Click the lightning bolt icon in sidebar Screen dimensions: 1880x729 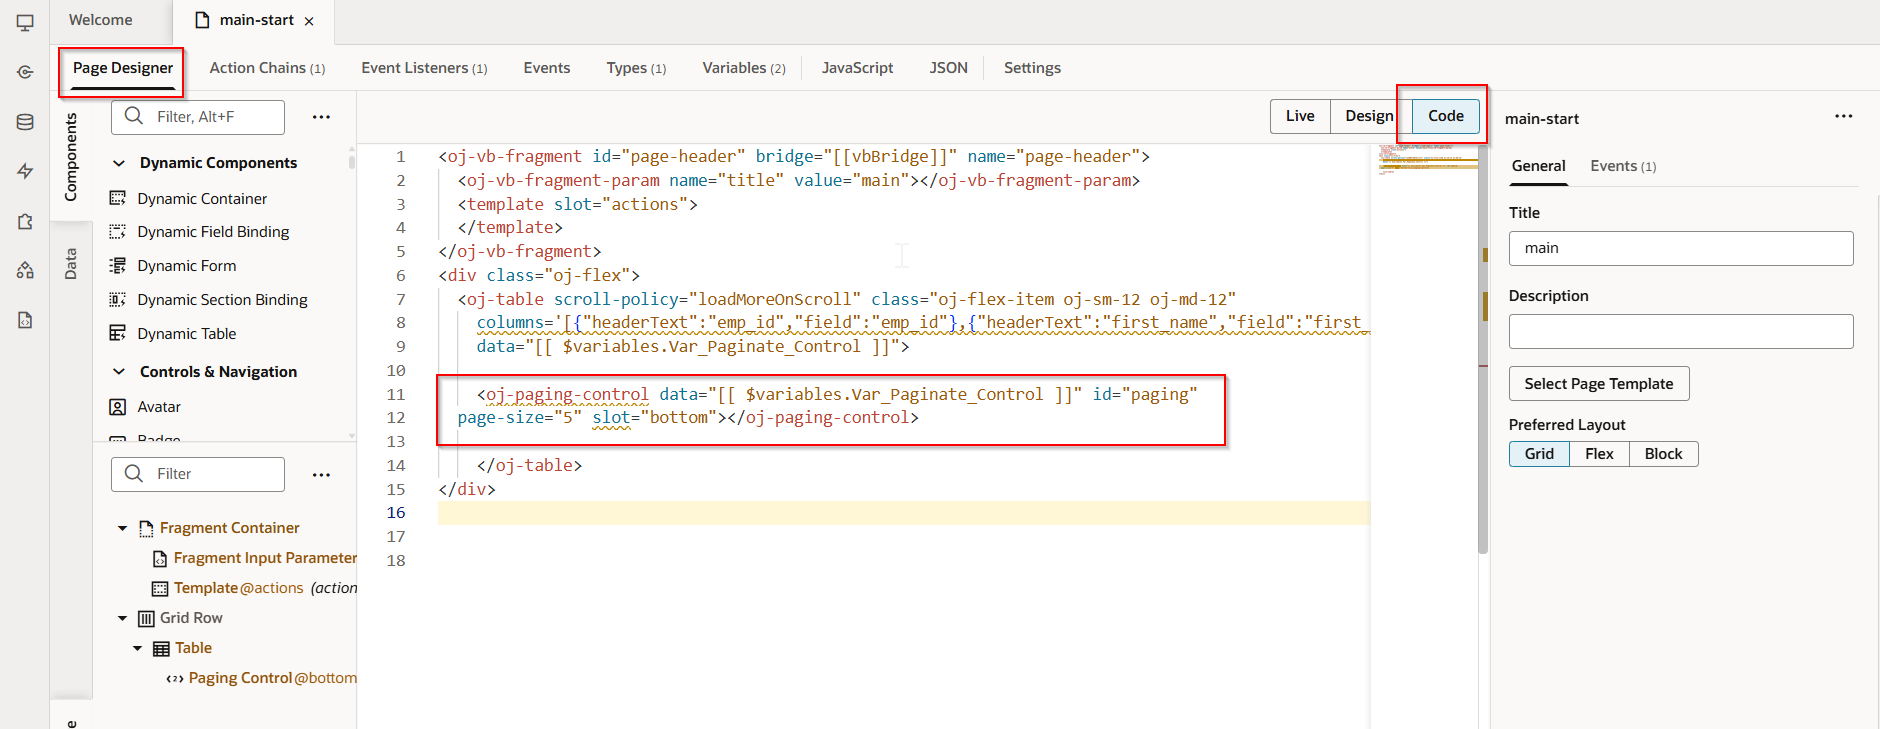(x=25, y=171)
